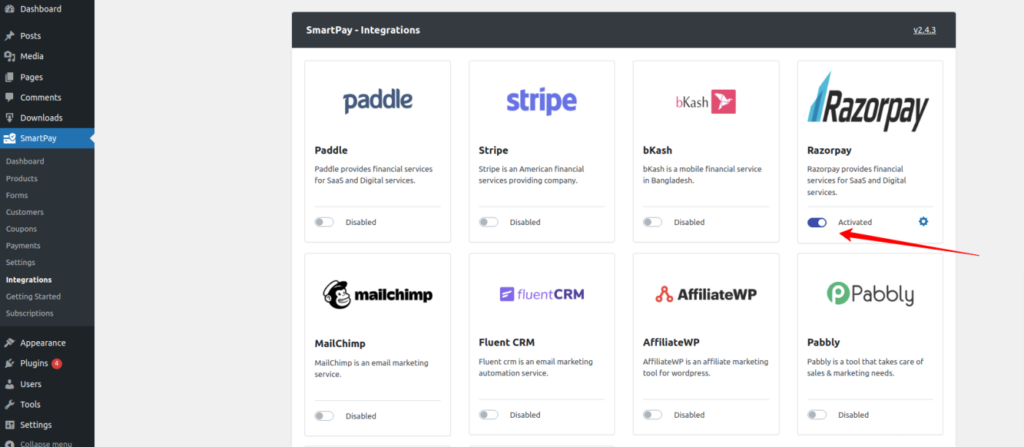Open Razorpay settings gear icon
Screen dimensions: 1024x447
pos(923,222)
